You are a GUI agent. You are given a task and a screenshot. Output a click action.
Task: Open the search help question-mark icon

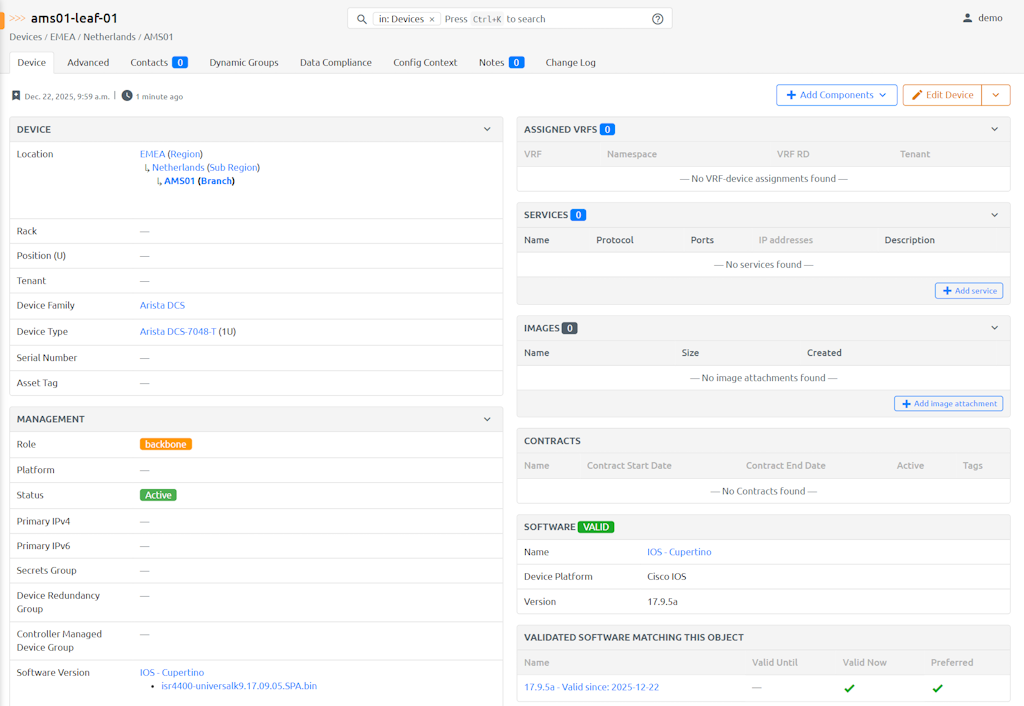[x=657, y=19]
